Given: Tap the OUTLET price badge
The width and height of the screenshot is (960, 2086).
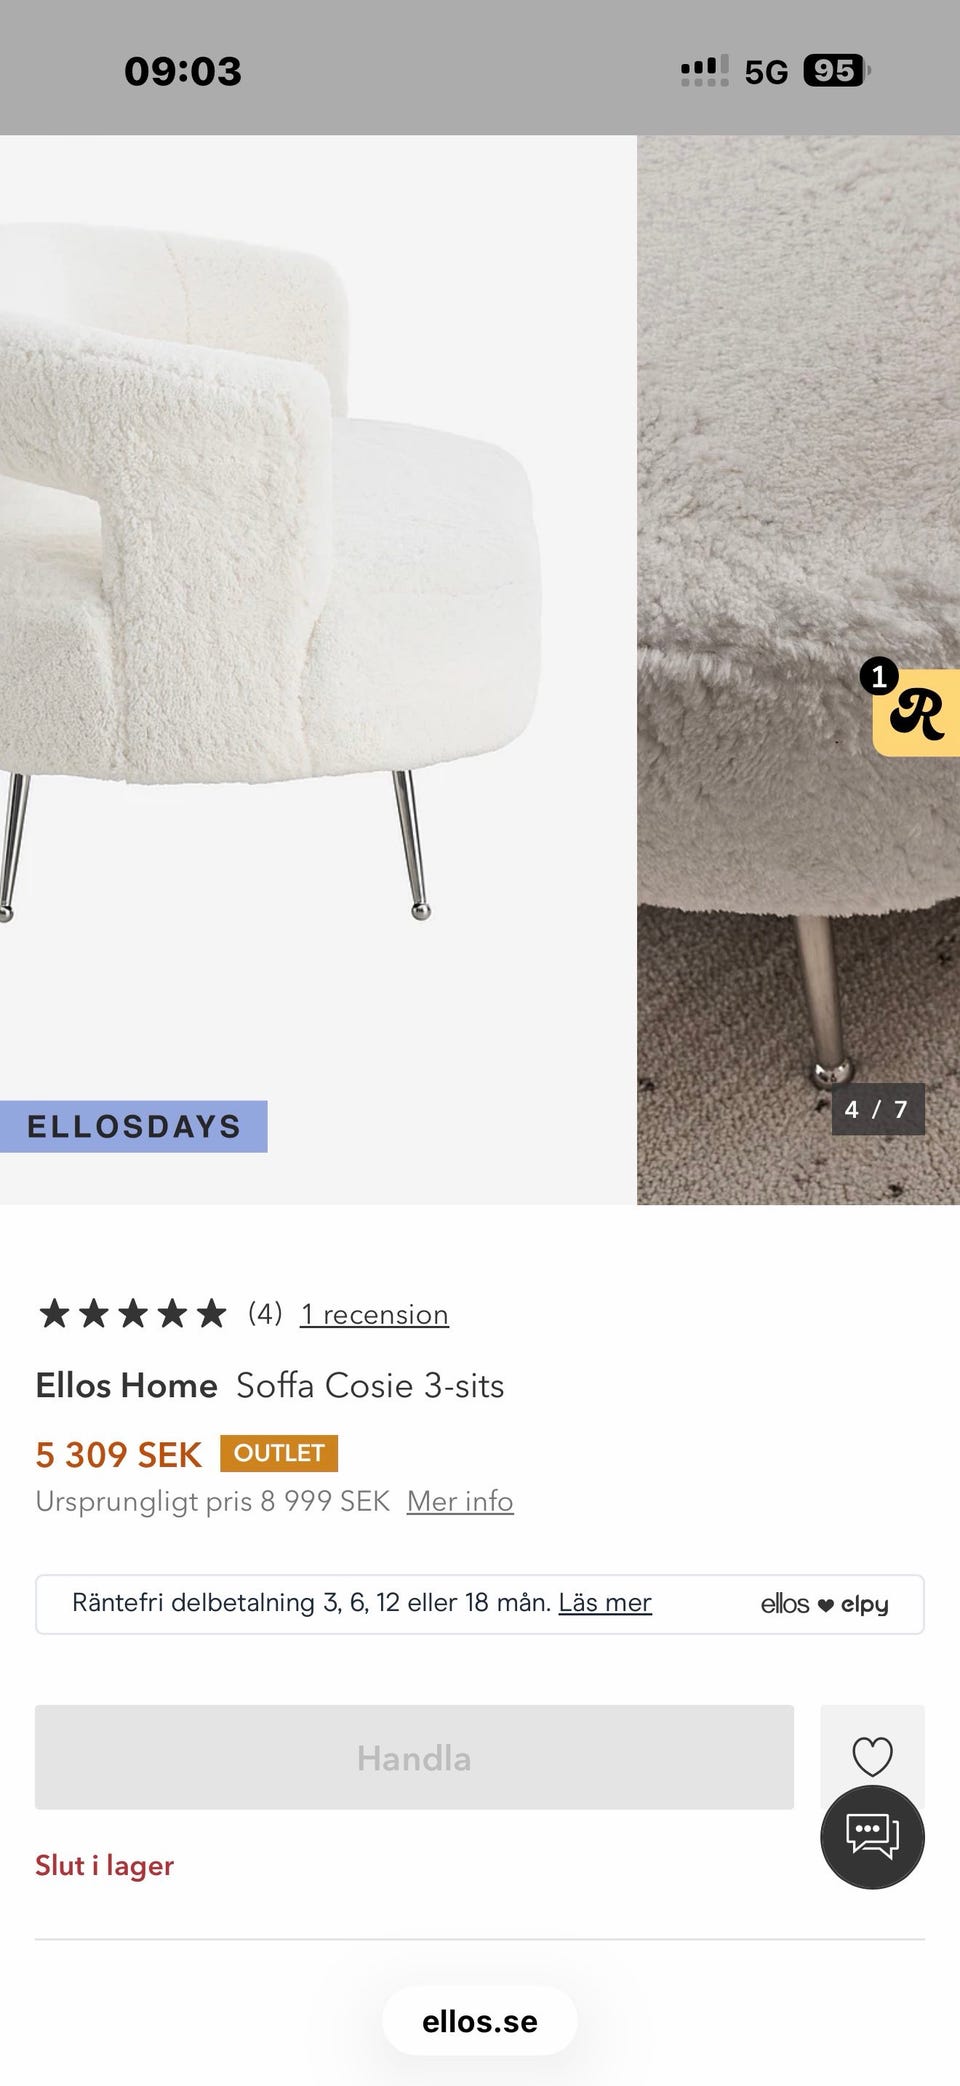Looking at the screenshot, I should click(279, 1453).
